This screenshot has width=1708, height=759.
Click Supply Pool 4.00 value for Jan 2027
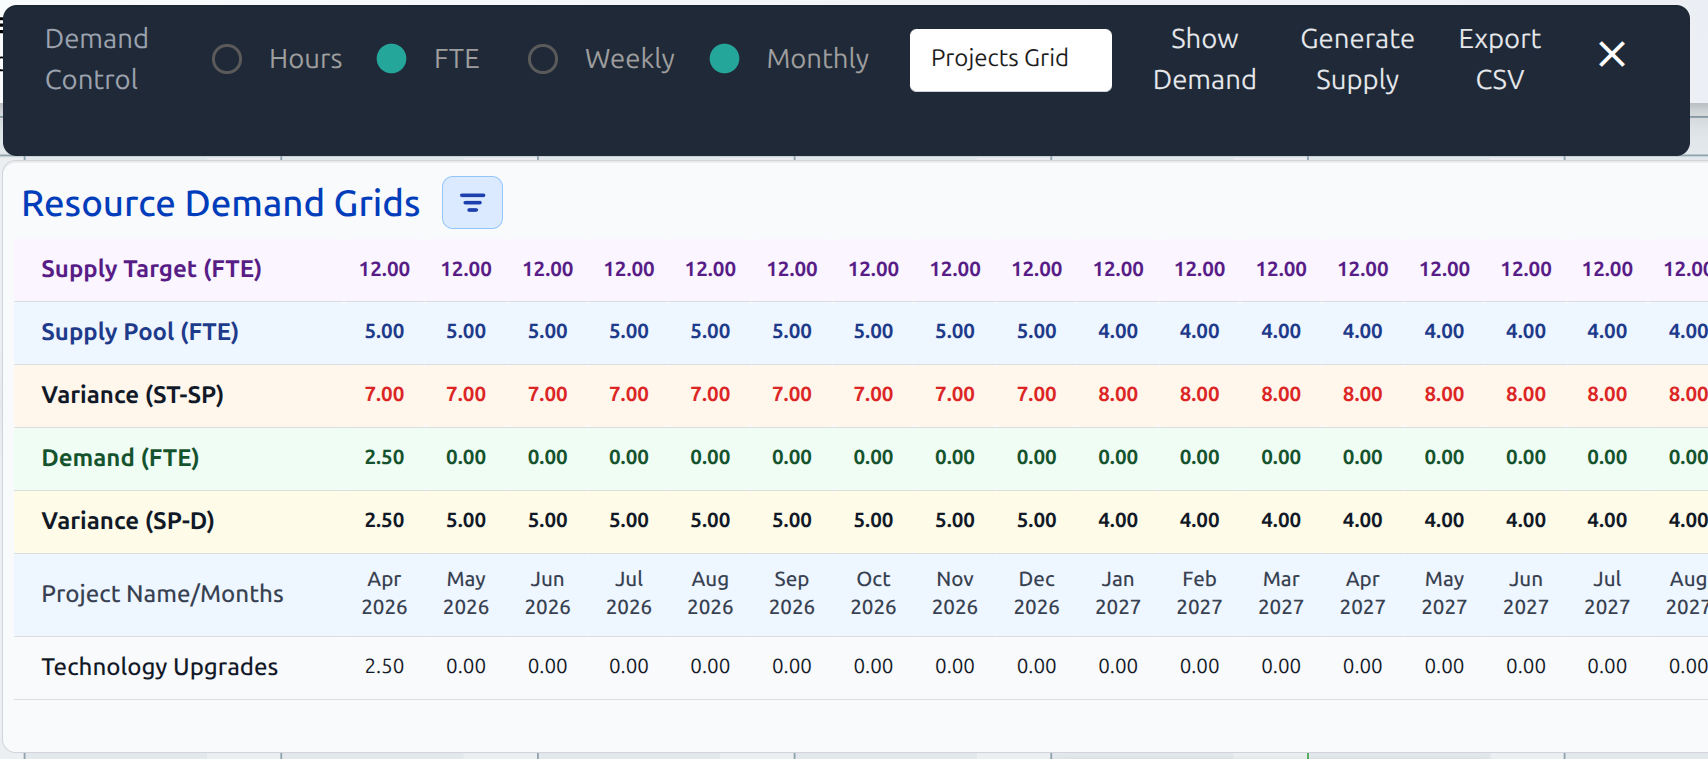1118,331
